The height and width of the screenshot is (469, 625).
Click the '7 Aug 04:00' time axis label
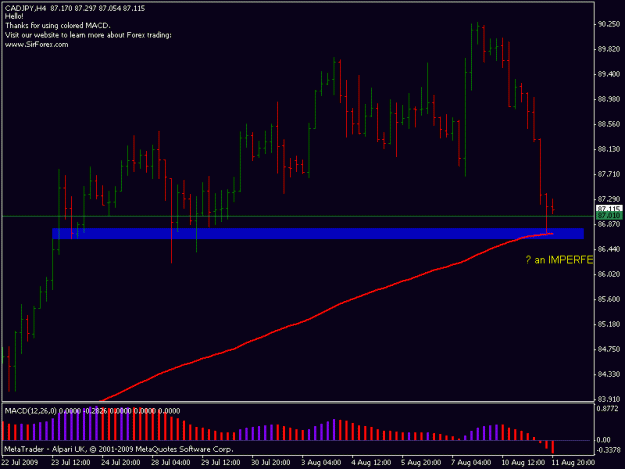pyautogui.click(x=471, y=463)
